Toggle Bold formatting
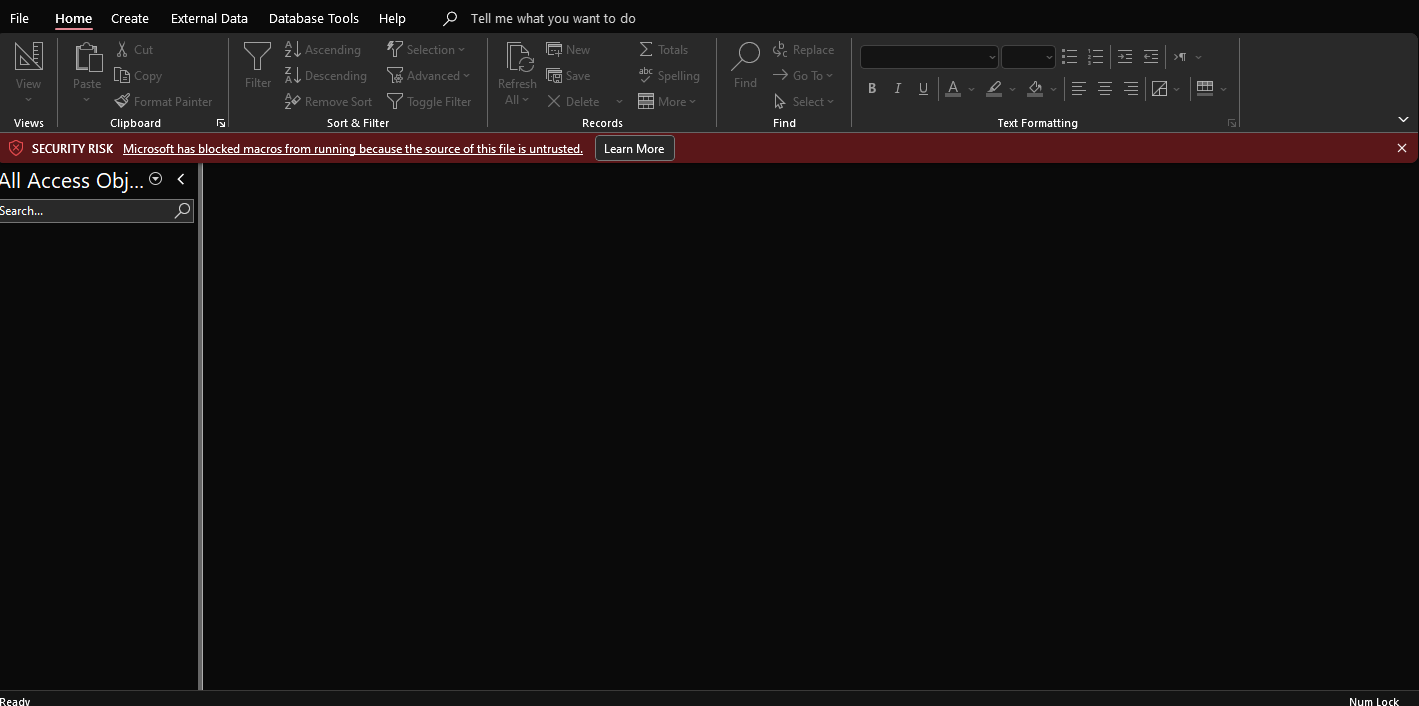The image size is (1419, 706). pyautogui.click(x=872, y=88)
